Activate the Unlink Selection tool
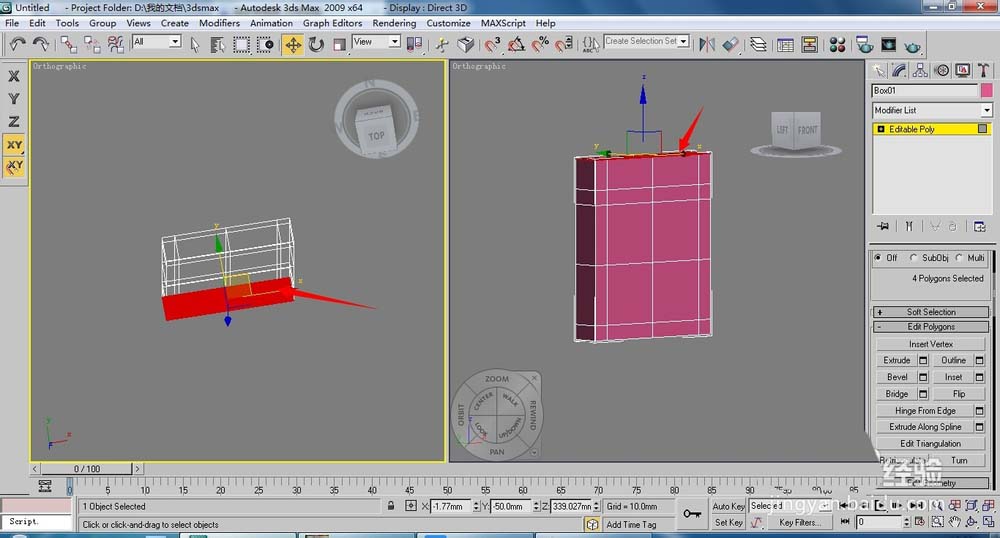The height and width of the screenshot is (538, 1000). [x=92, y=44]
